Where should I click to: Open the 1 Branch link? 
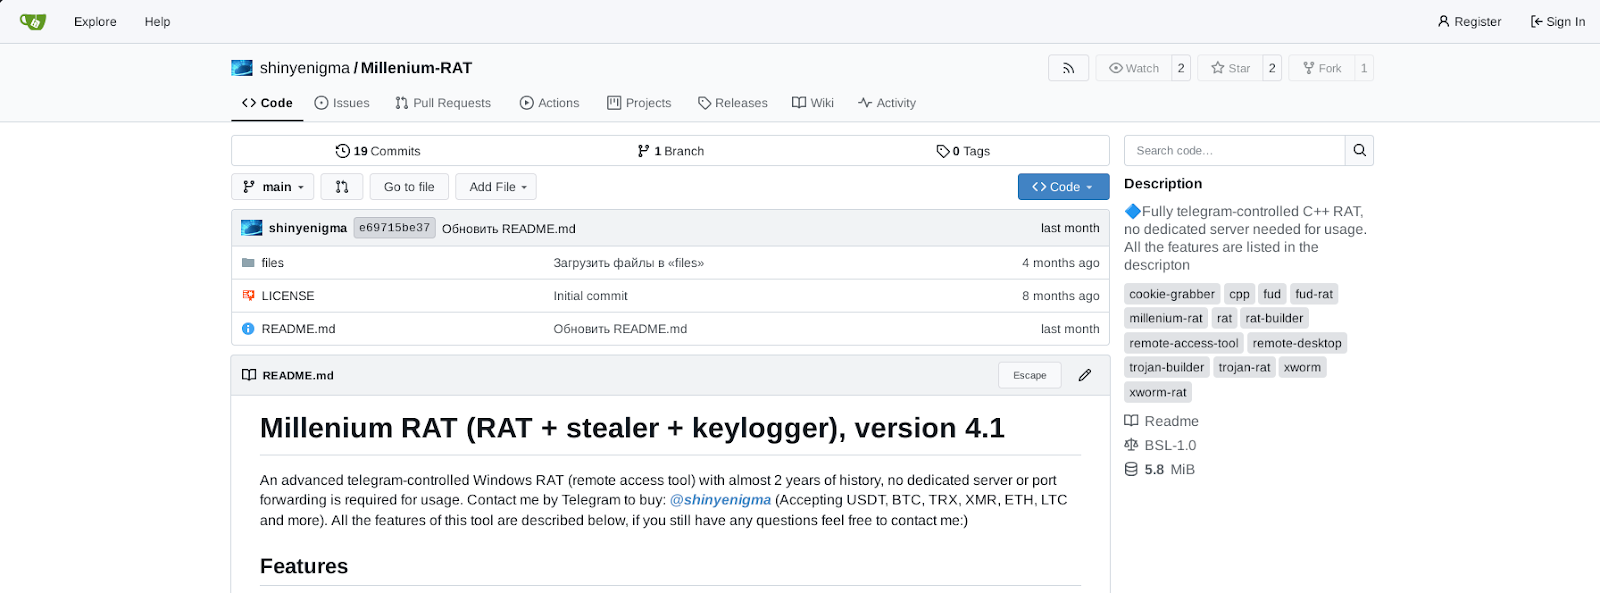click(x=671, y=151)
